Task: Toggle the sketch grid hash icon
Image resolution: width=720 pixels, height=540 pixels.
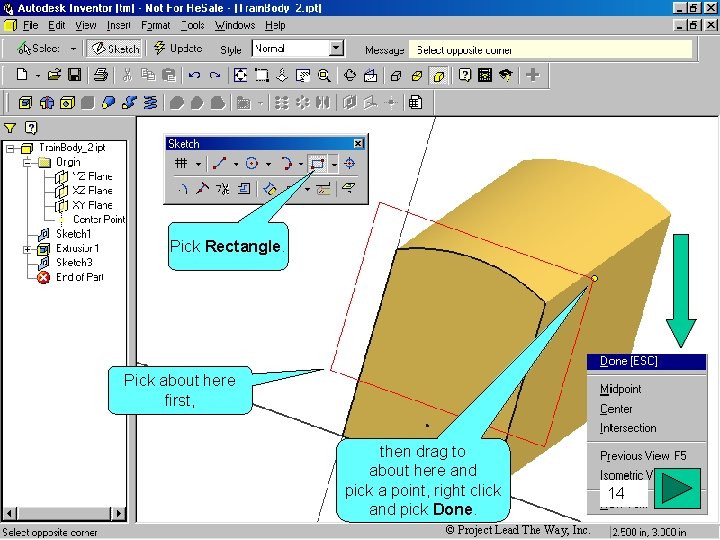Action: [181, 163]
